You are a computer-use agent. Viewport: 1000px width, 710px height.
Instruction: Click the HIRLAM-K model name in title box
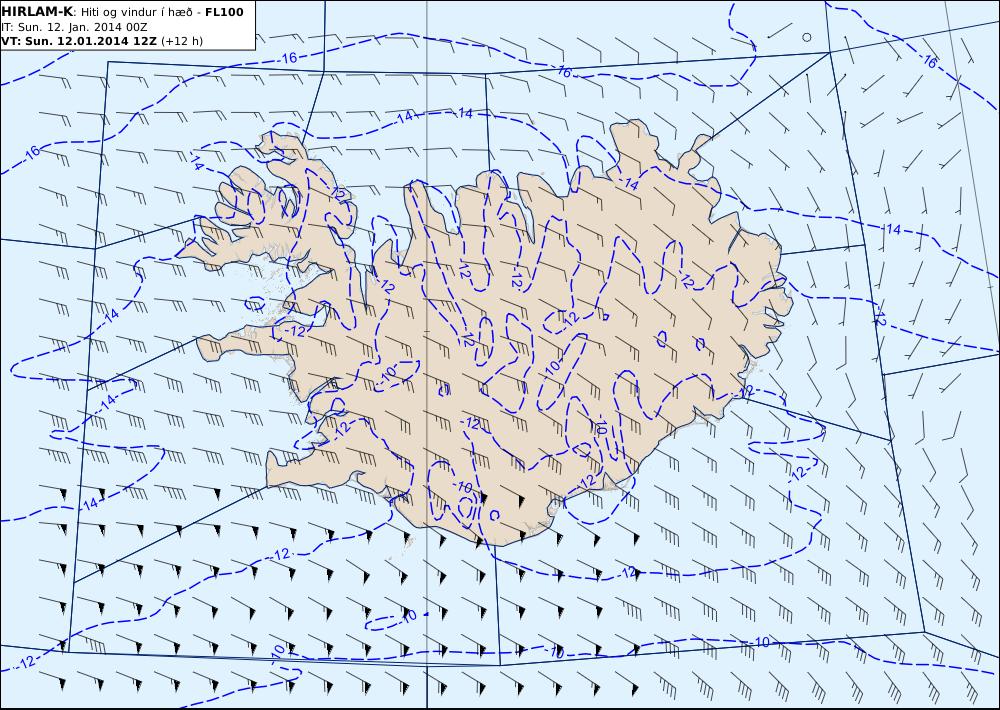click(x=37, y=12)
